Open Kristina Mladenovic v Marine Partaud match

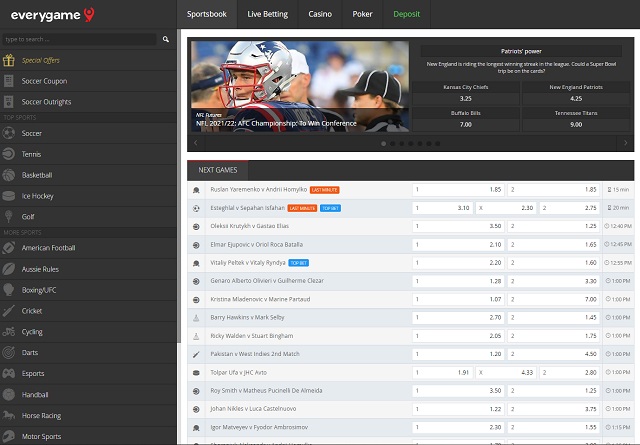[x=260, y=299]
